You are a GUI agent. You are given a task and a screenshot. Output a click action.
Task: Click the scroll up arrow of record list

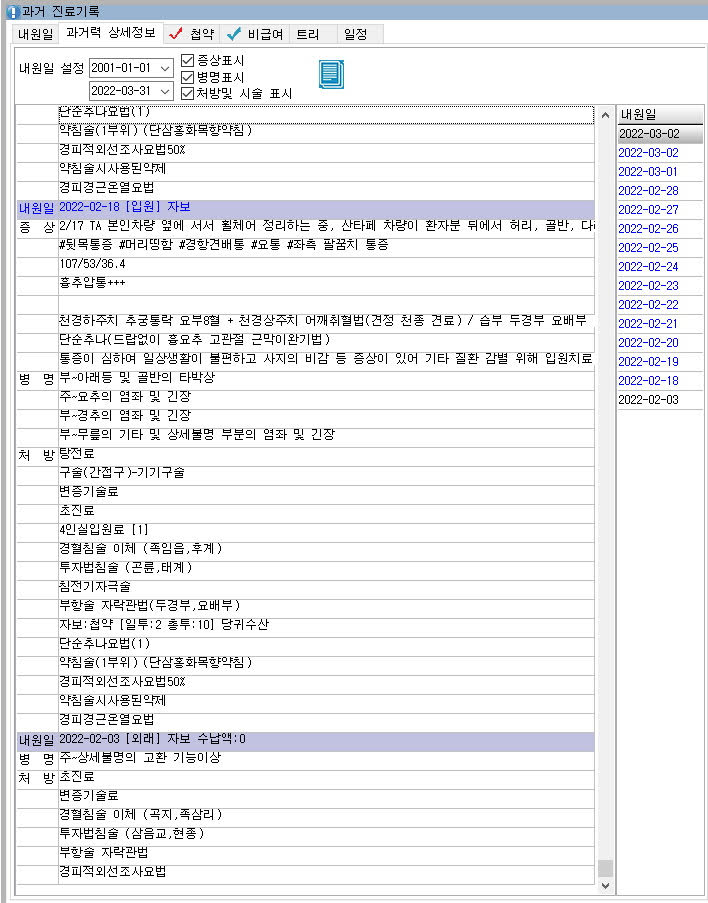tap(604, 115)
